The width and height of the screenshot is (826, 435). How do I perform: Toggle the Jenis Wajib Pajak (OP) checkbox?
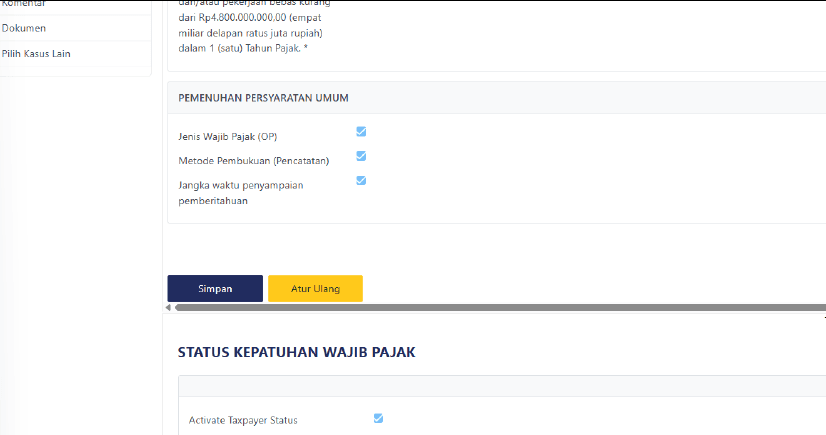361,131
